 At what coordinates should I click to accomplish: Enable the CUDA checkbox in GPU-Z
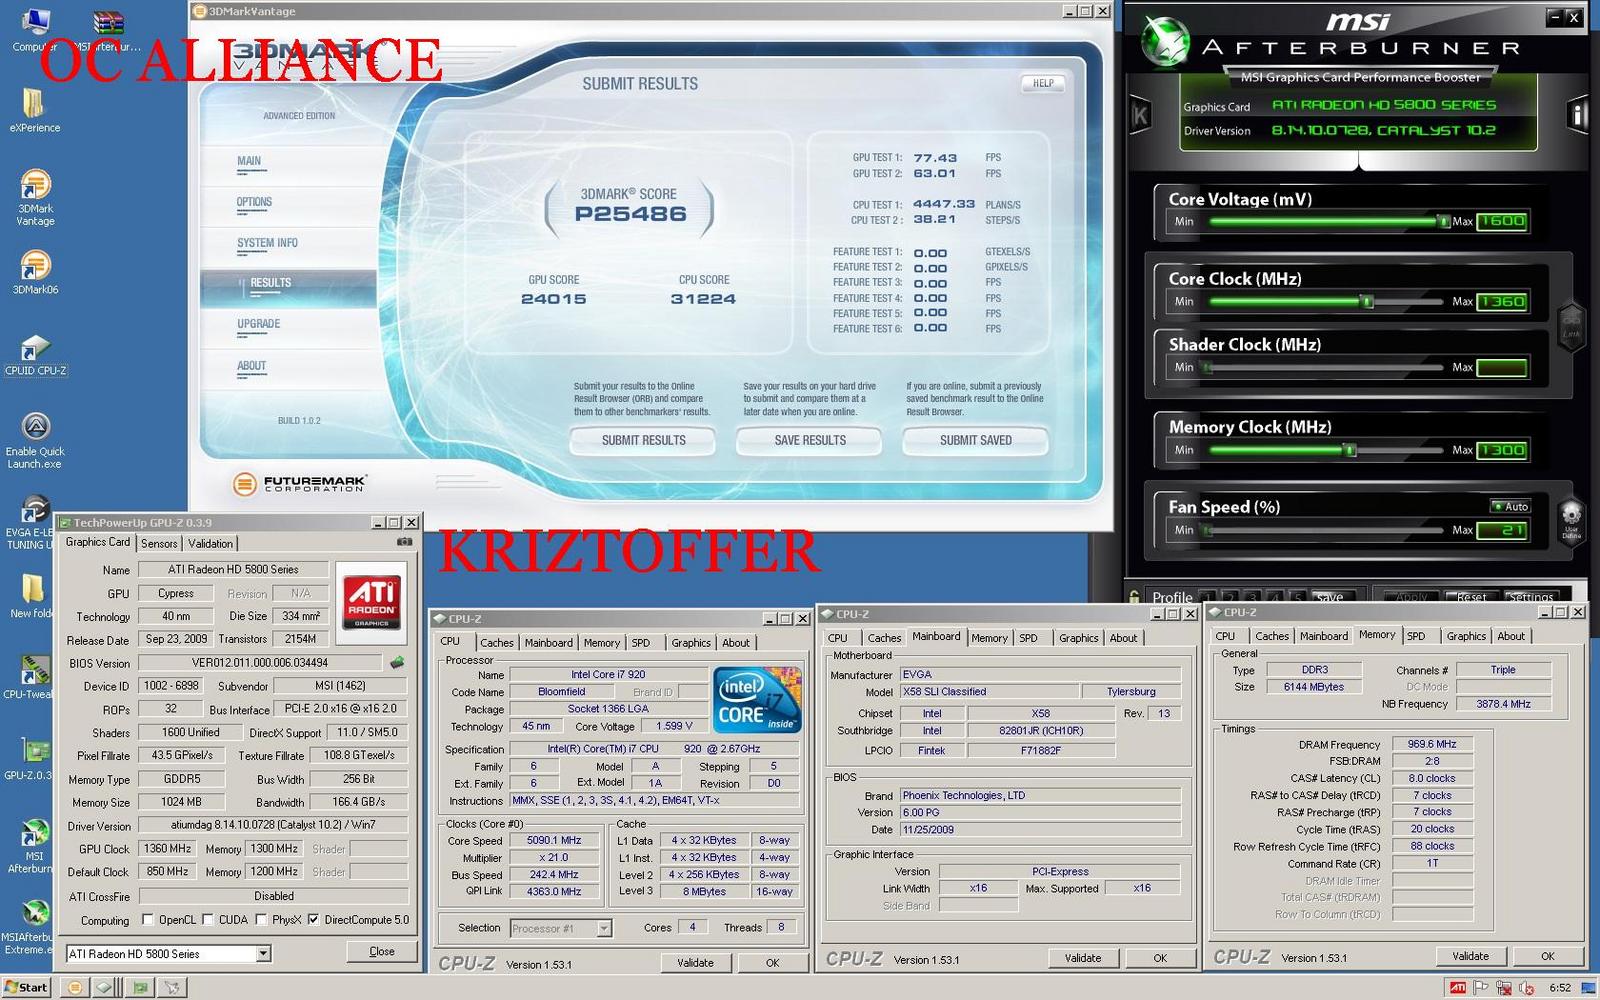208,919
